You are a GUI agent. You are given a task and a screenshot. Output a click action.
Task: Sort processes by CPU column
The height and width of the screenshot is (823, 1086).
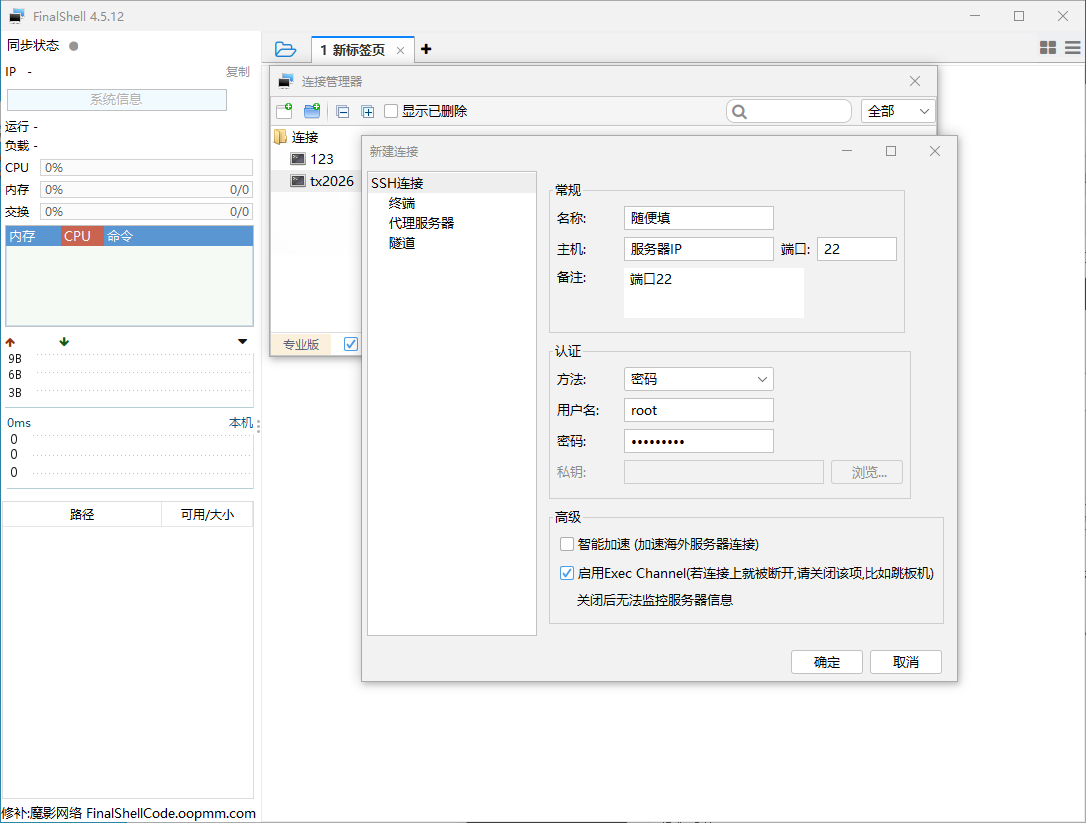coord(82,236)
